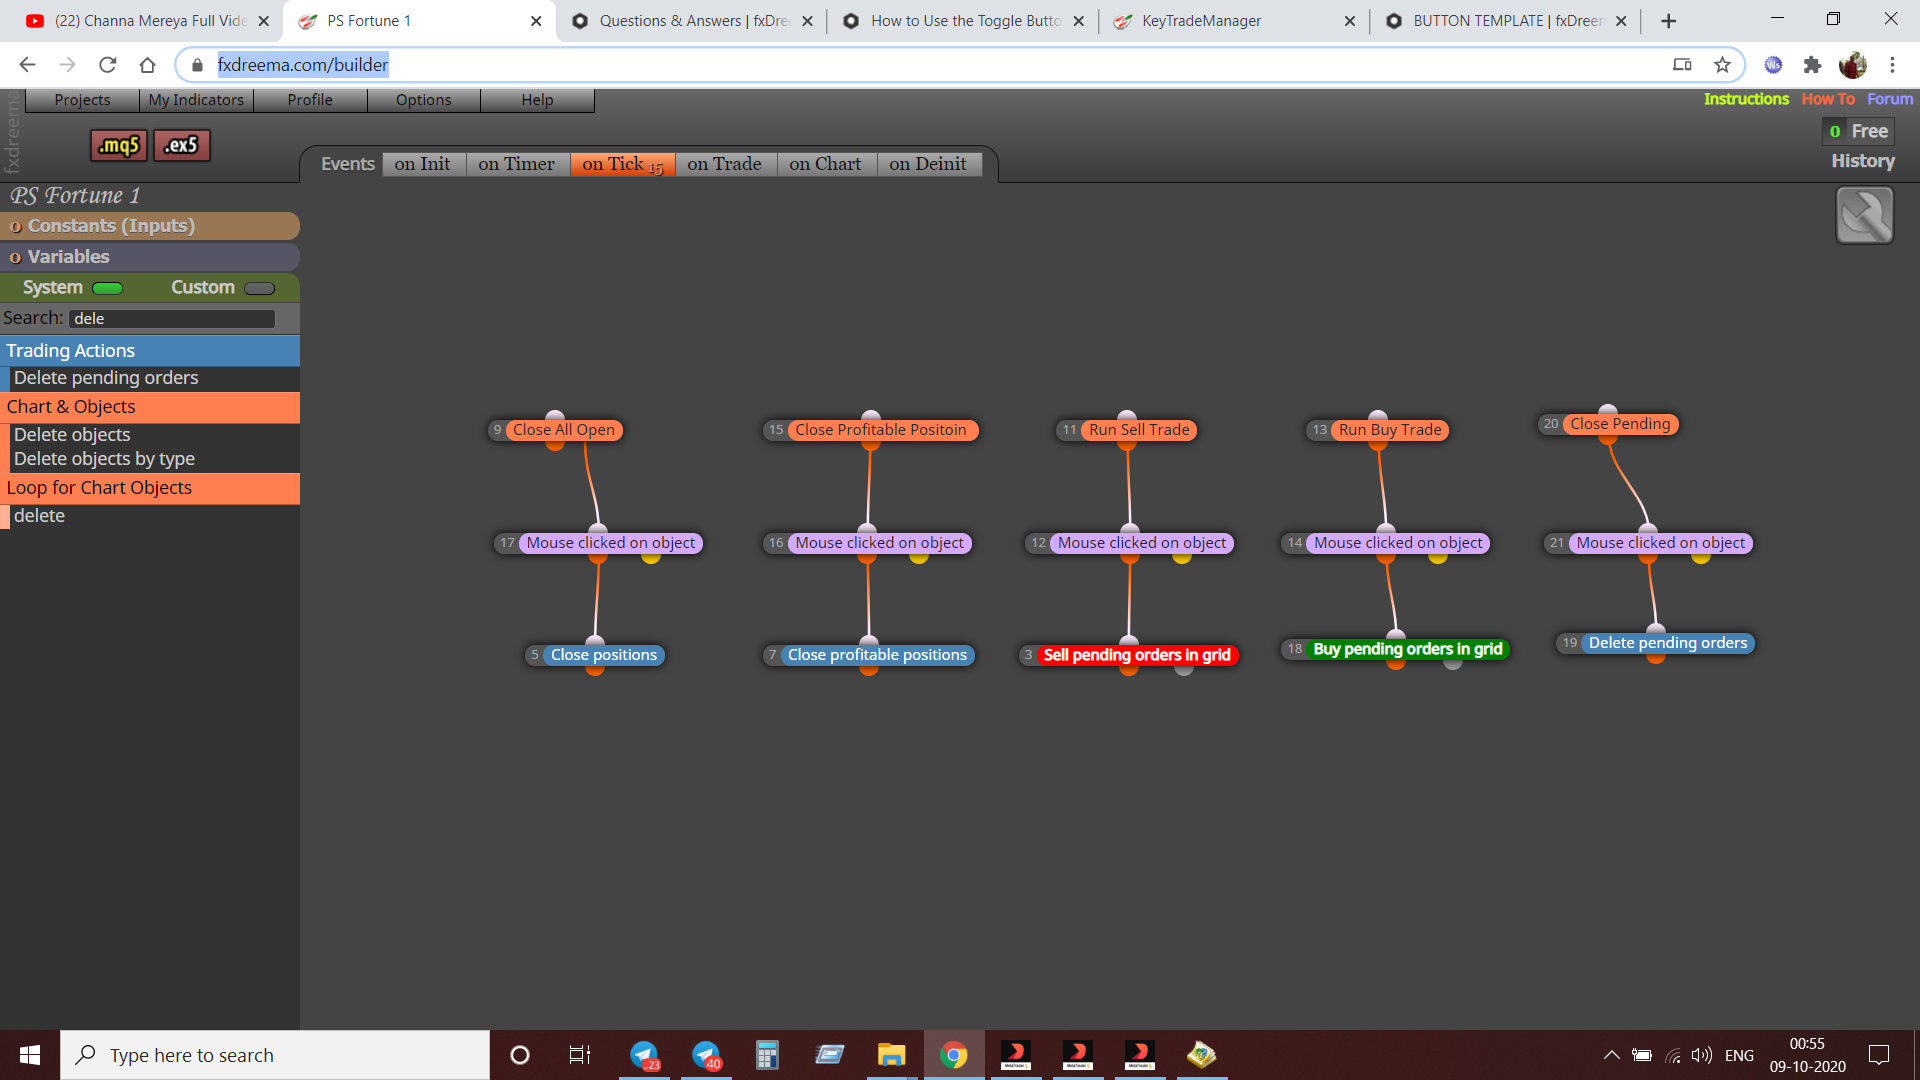Screen dimensions: 1920x1080
Task: Switch to the on Trade event tab
Action: (x=724, y=164)
